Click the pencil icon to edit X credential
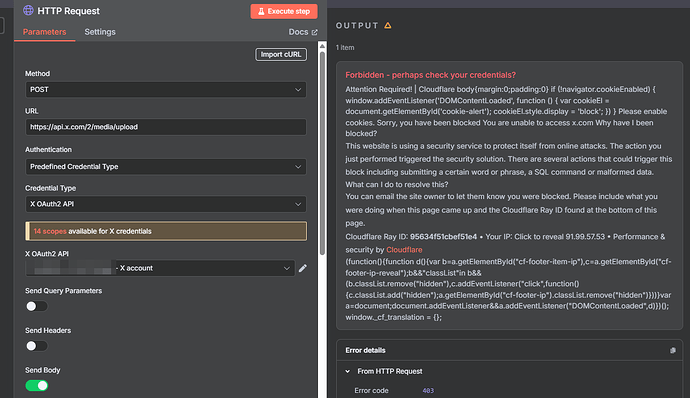Screen dimensions: 690x398 (303, 268)
